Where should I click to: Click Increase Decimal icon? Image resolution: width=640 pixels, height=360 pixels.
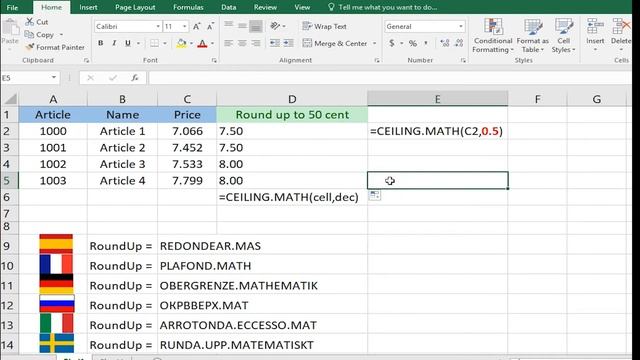(x=445, y=43)
